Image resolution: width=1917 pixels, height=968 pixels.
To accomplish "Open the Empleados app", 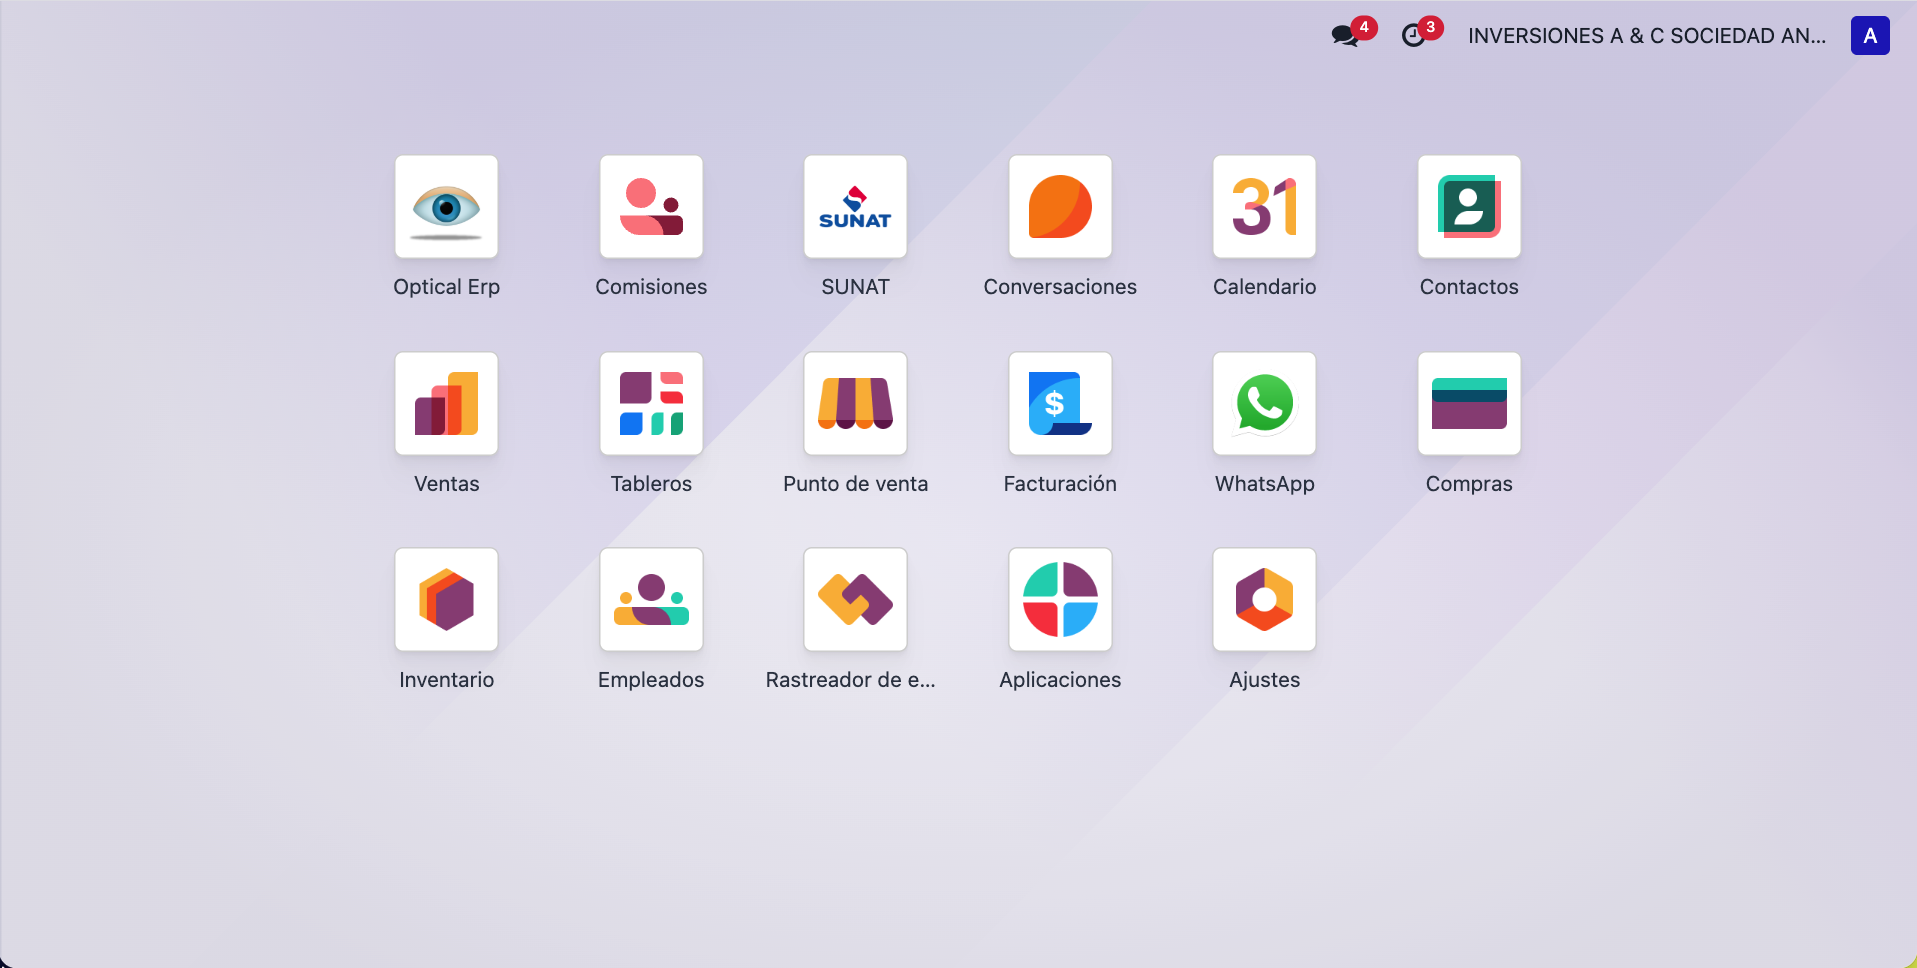I will click(651, 600).
